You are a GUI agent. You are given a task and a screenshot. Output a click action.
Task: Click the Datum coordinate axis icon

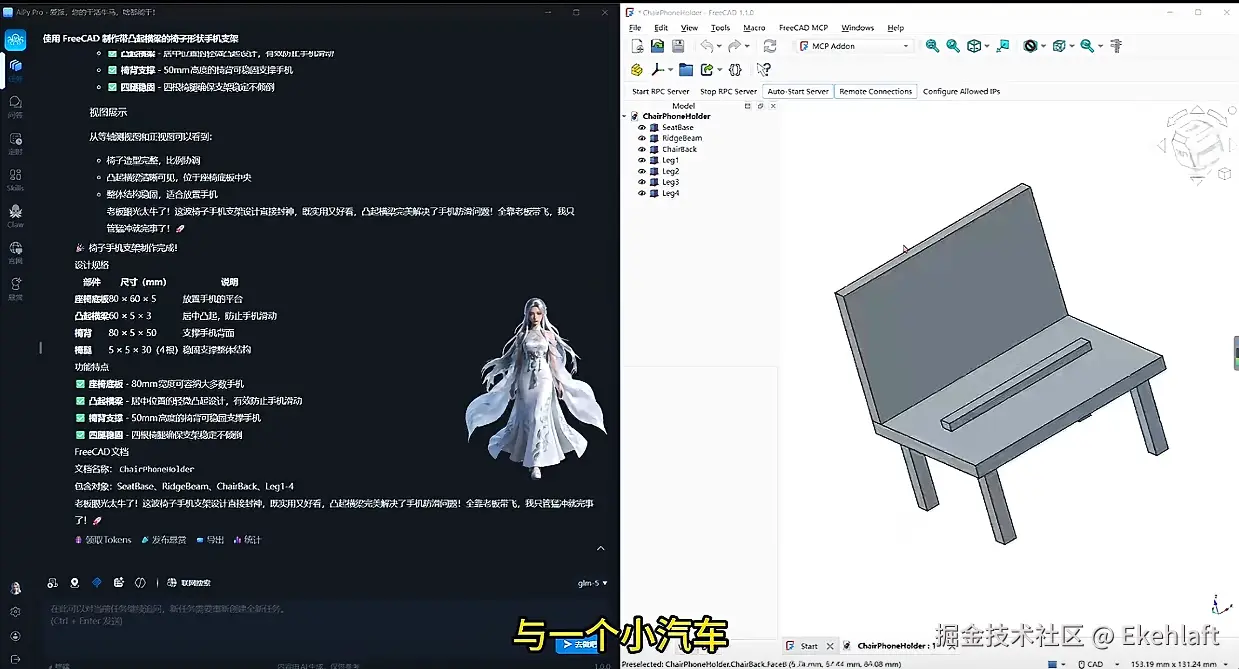point(657,70)
